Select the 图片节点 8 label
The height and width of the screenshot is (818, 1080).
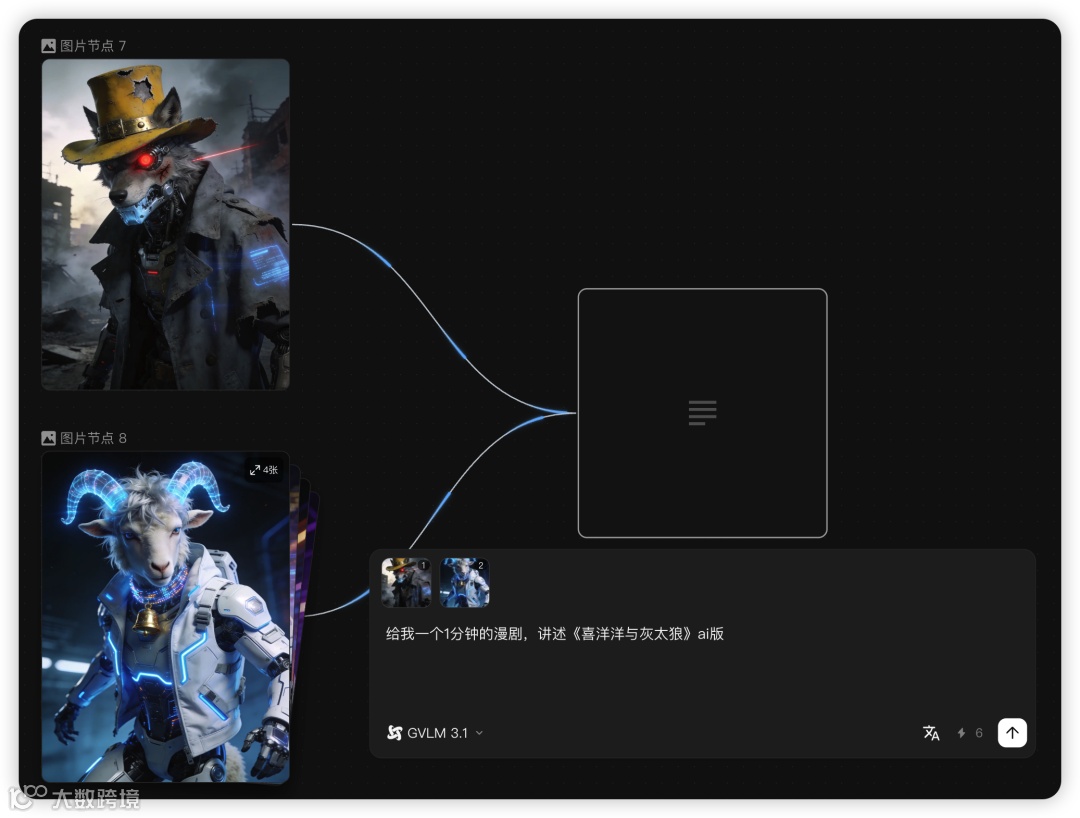[93, 438]
